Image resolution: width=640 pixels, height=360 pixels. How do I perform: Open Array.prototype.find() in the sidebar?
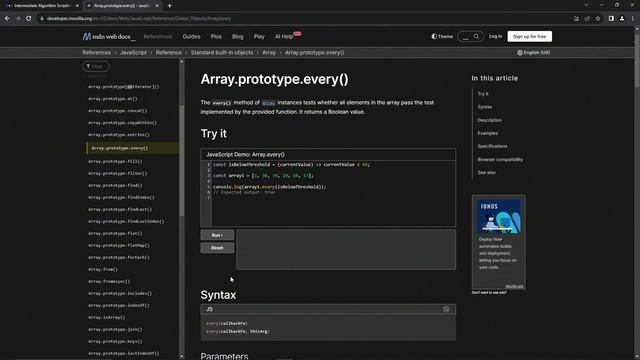click(x=115, y=185)
